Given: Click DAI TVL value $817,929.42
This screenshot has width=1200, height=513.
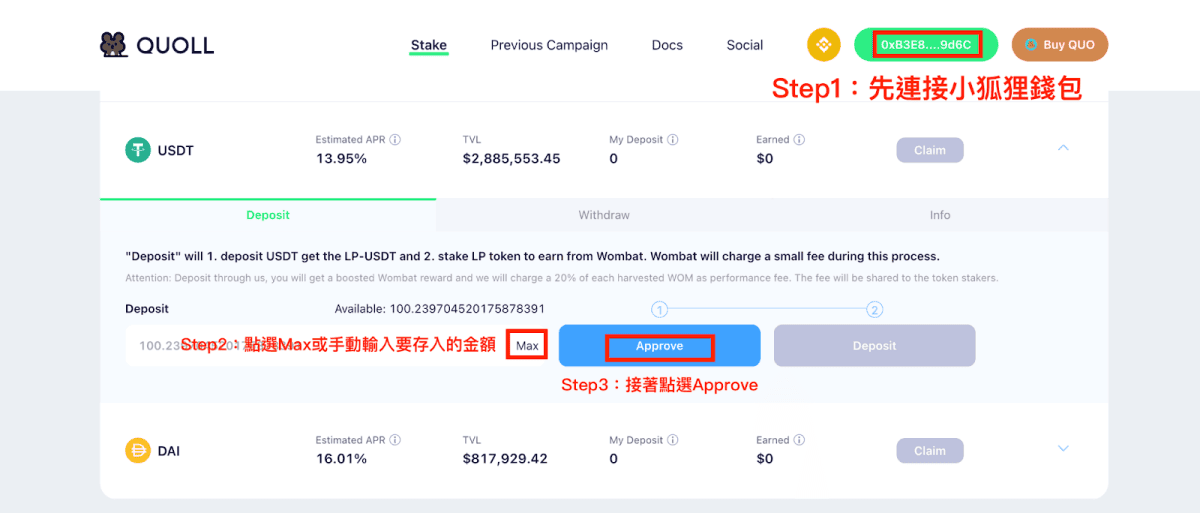Looking at the screenshot, I should pyautogui.click(x=505, y=459).
